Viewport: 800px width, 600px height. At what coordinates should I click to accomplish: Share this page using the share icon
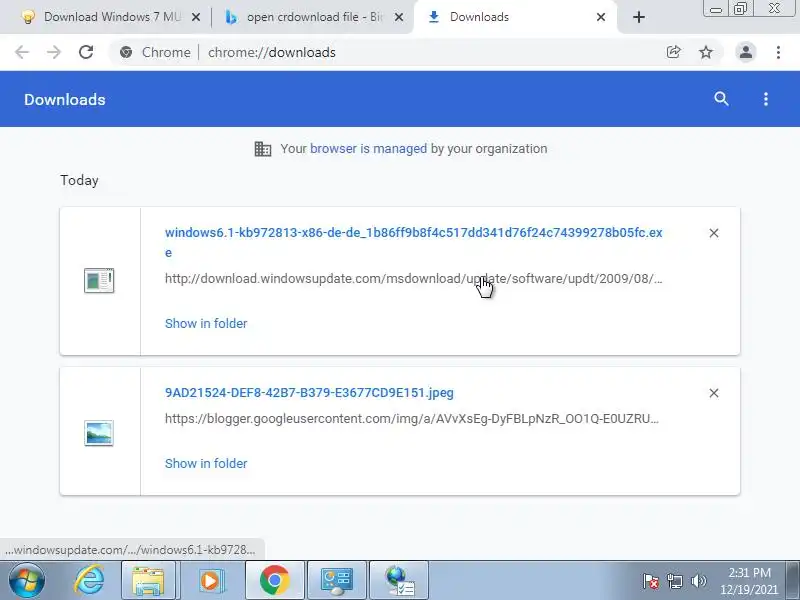coord(673,52)
